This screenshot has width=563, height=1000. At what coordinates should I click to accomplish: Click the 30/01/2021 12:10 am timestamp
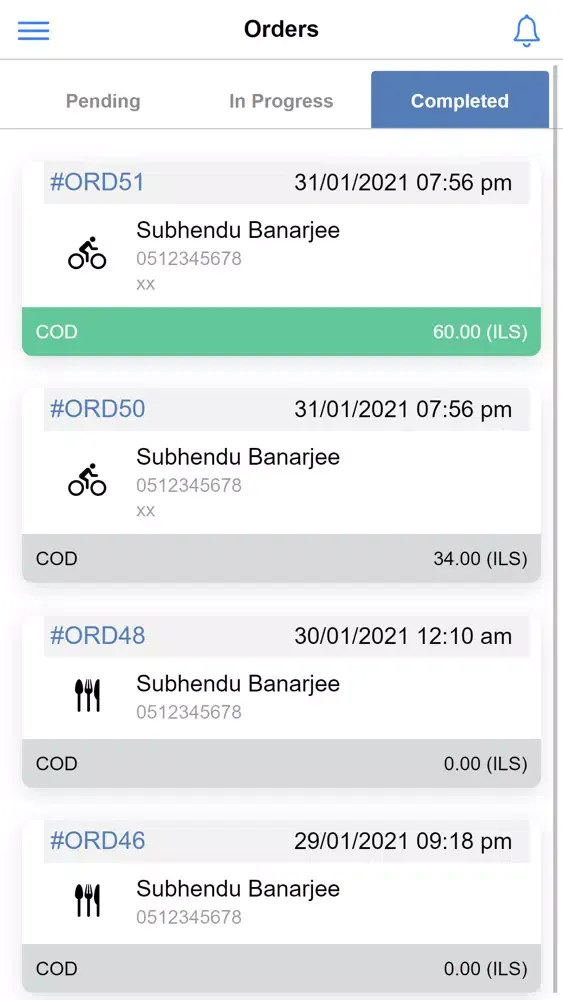click(x=403, y=636)
